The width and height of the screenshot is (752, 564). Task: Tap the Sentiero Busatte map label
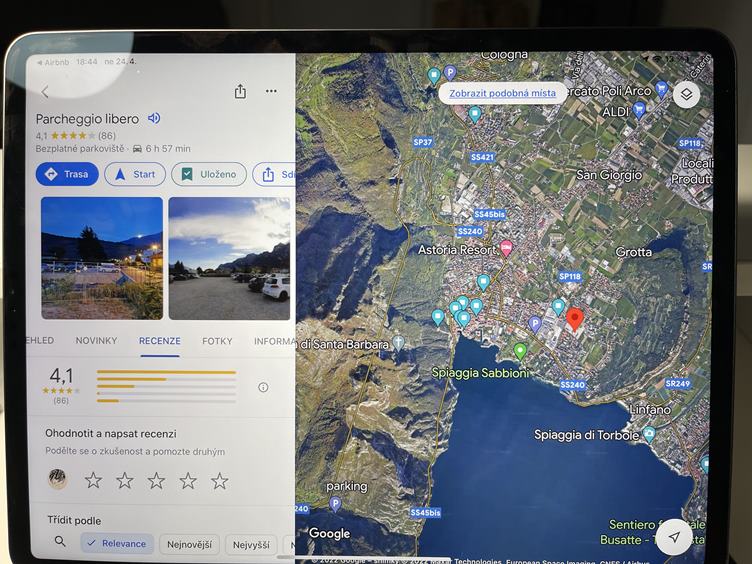coord(652,532)
